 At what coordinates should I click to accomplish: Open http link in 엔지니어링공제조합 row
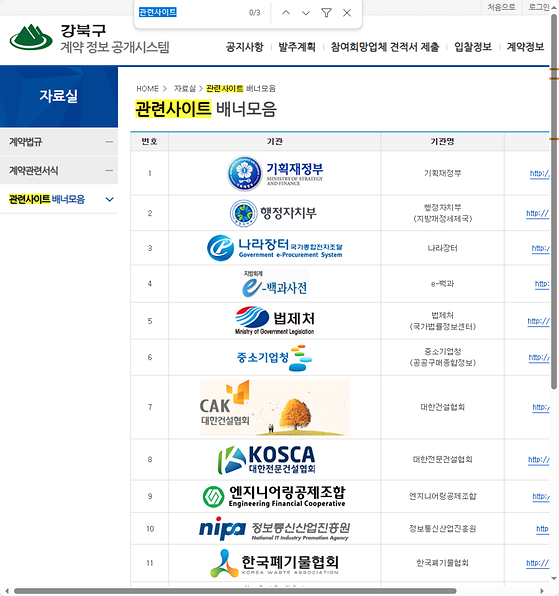tap(541, 496)
